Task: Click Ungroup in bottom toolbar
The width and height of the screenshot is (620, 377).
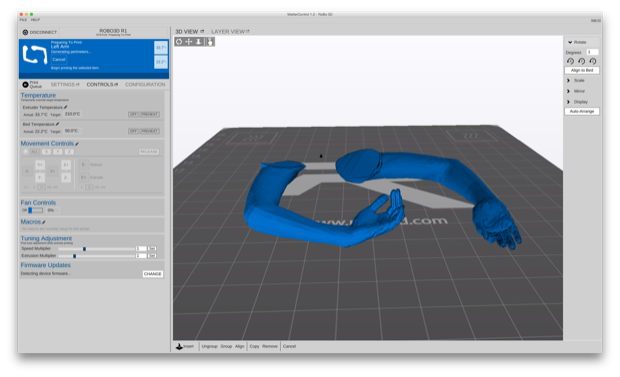Action: (210, 347)
